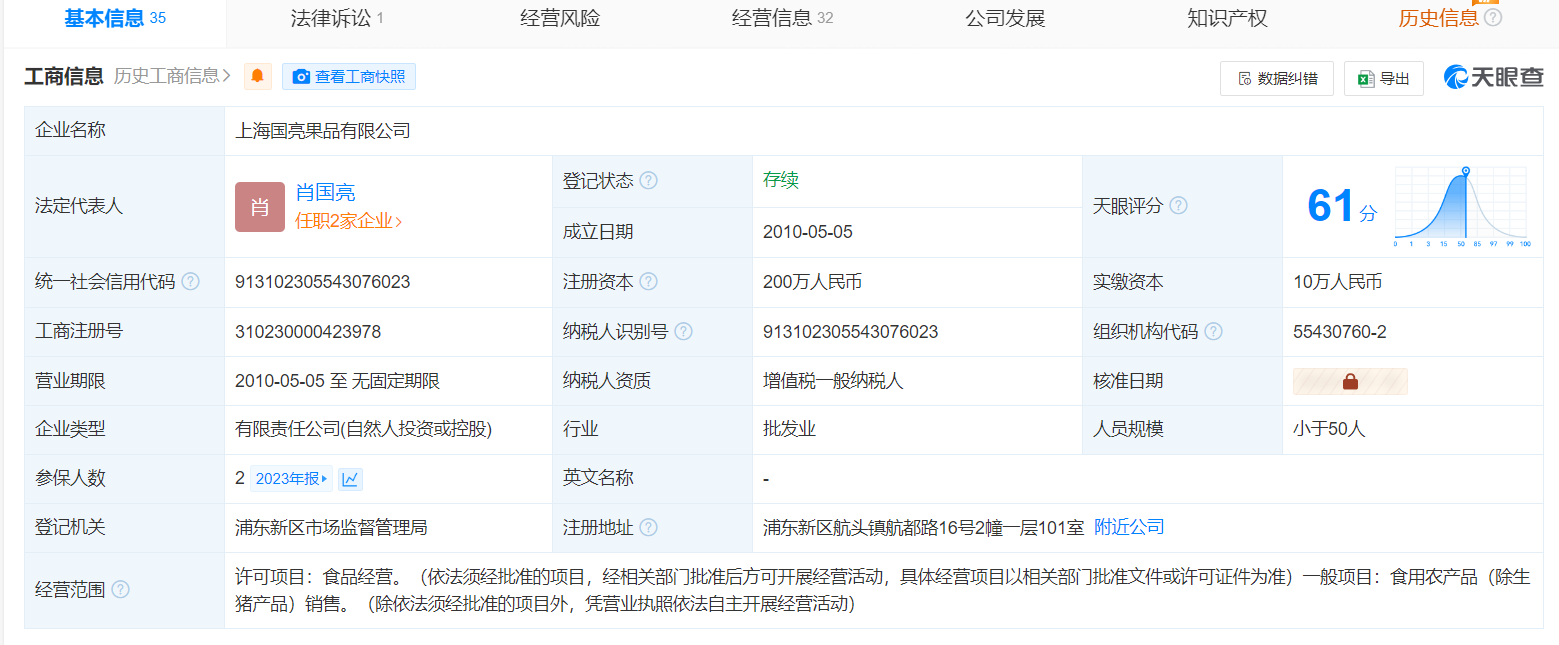Viewport: 1559px width, 645px height.
Task: Click the 工商信息 section heading
Action: 64,76
